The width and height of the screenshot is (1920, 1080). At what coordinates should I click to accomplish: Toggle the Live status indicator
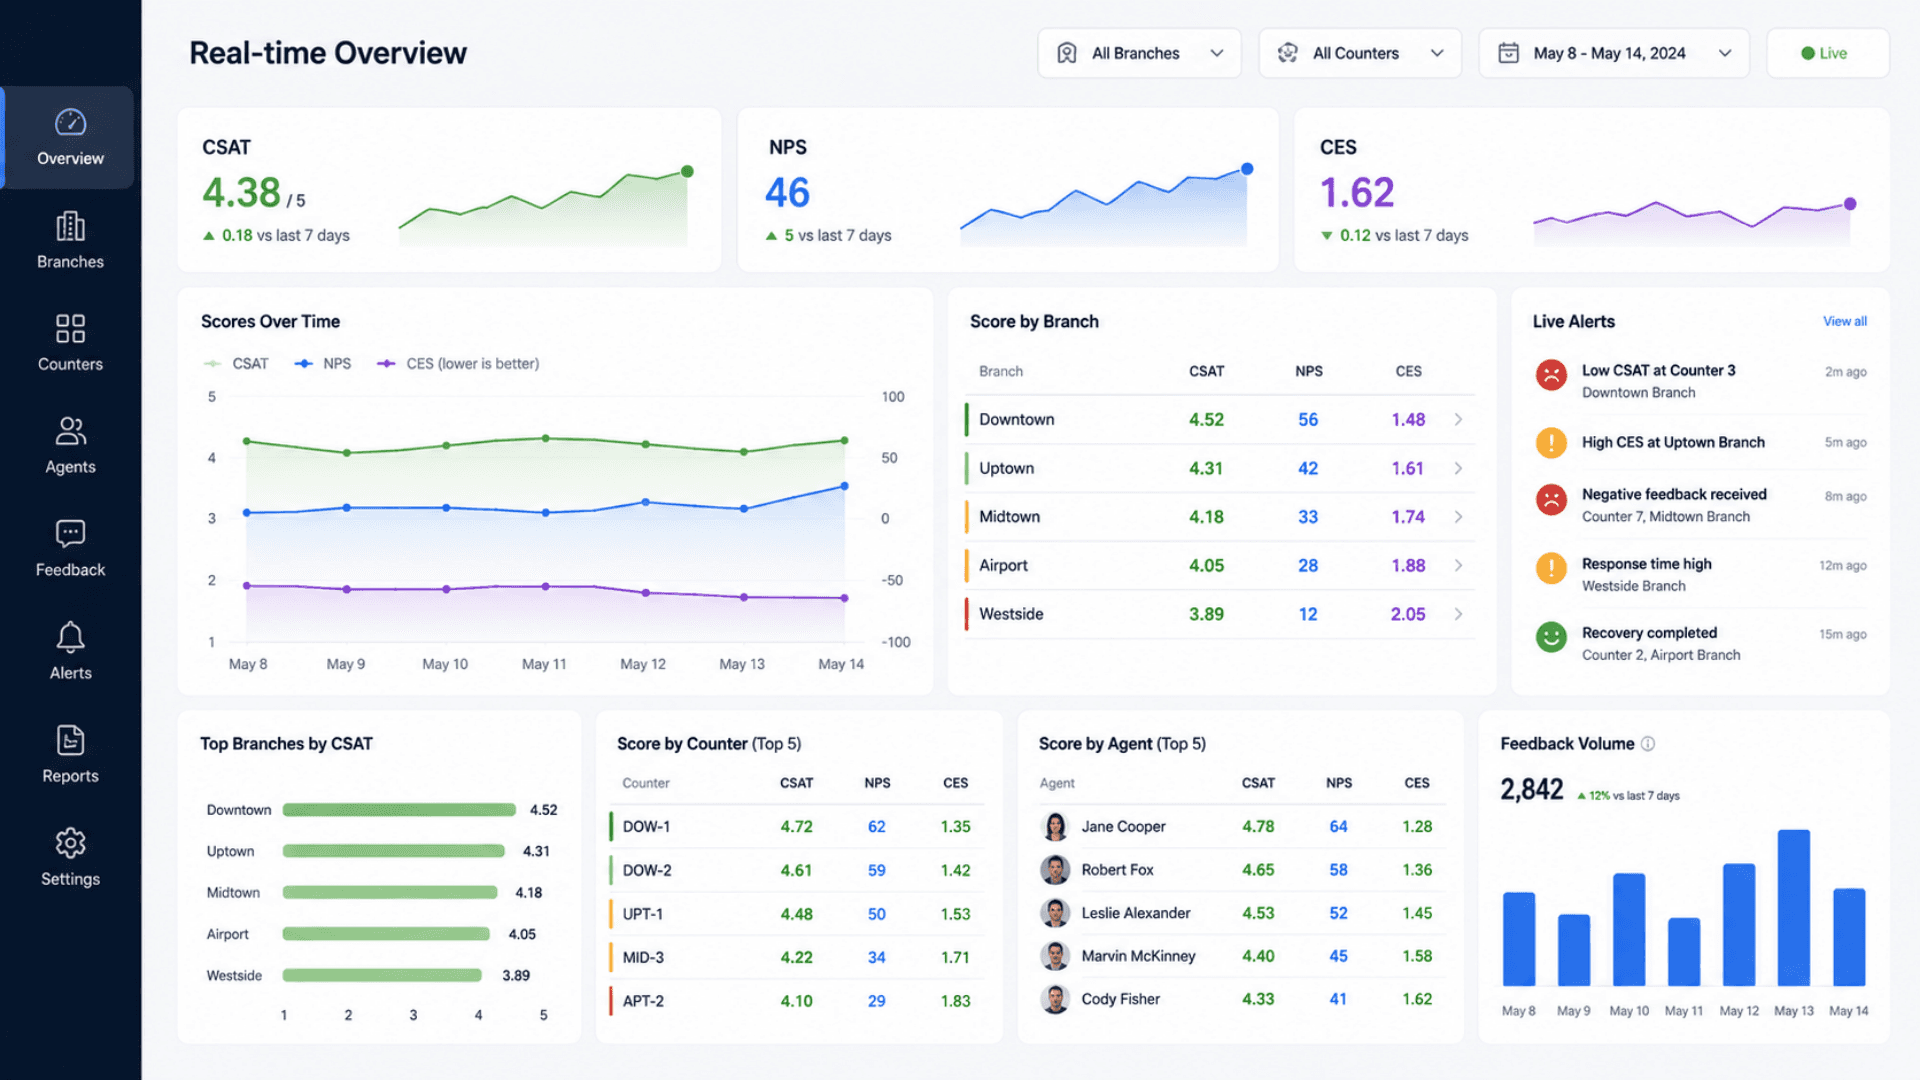point(1827,53)
